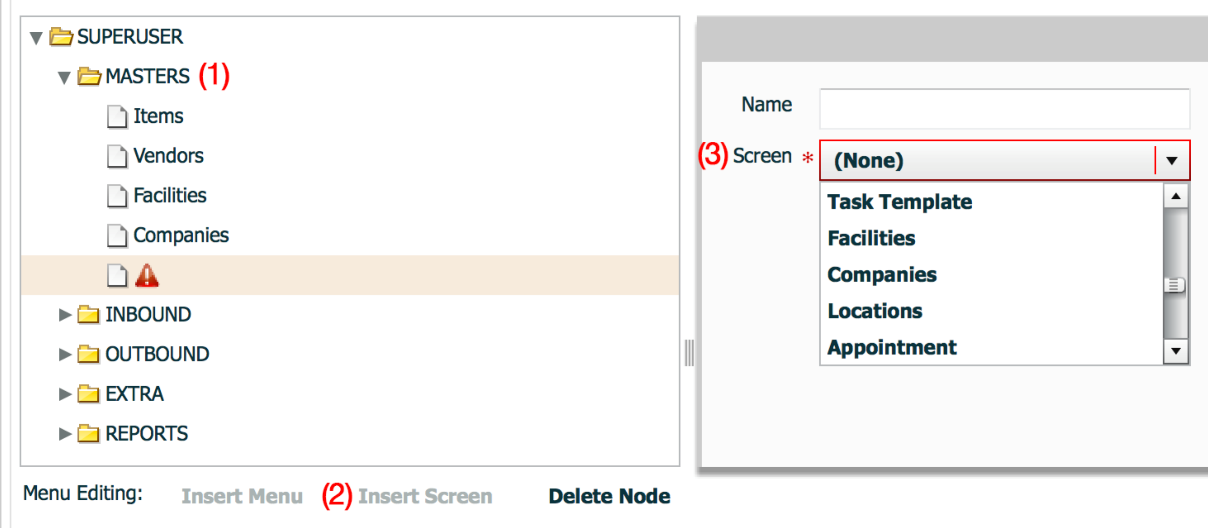Viewport: 1208px width, 528px height.
Task: Click the Insert Screen link
Action: point(425,496)
